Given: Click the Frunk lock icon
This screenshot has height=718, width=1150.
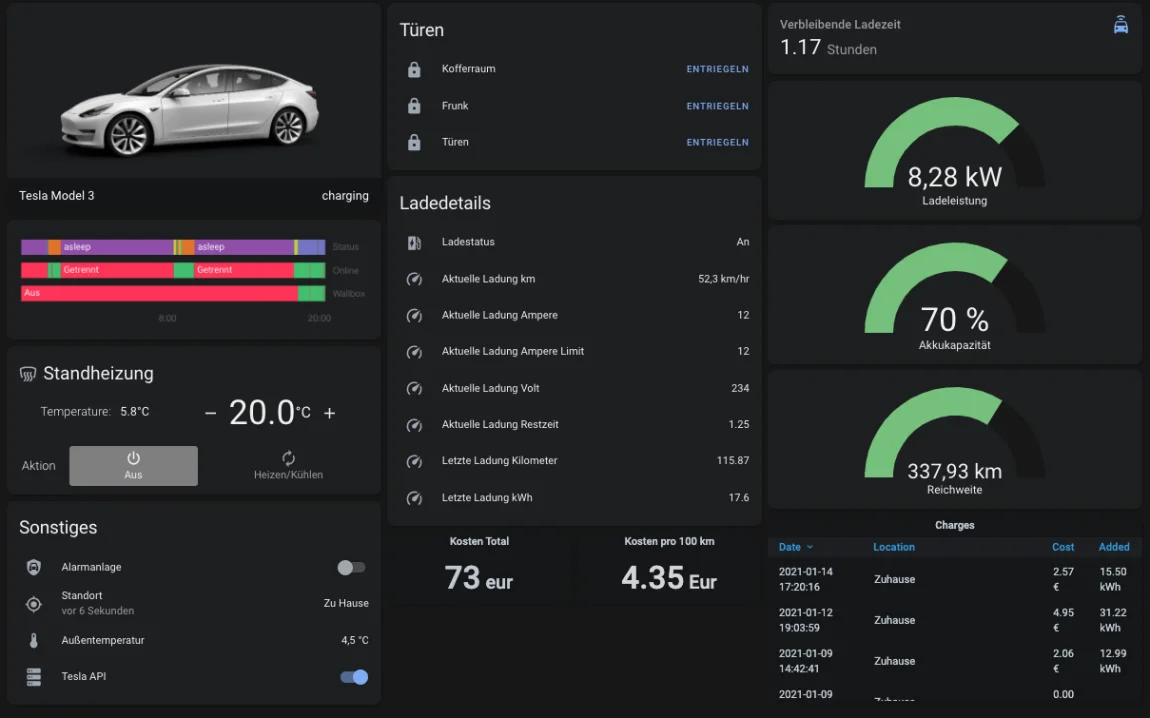Looking at the screenshot, I should coord(414,106).
